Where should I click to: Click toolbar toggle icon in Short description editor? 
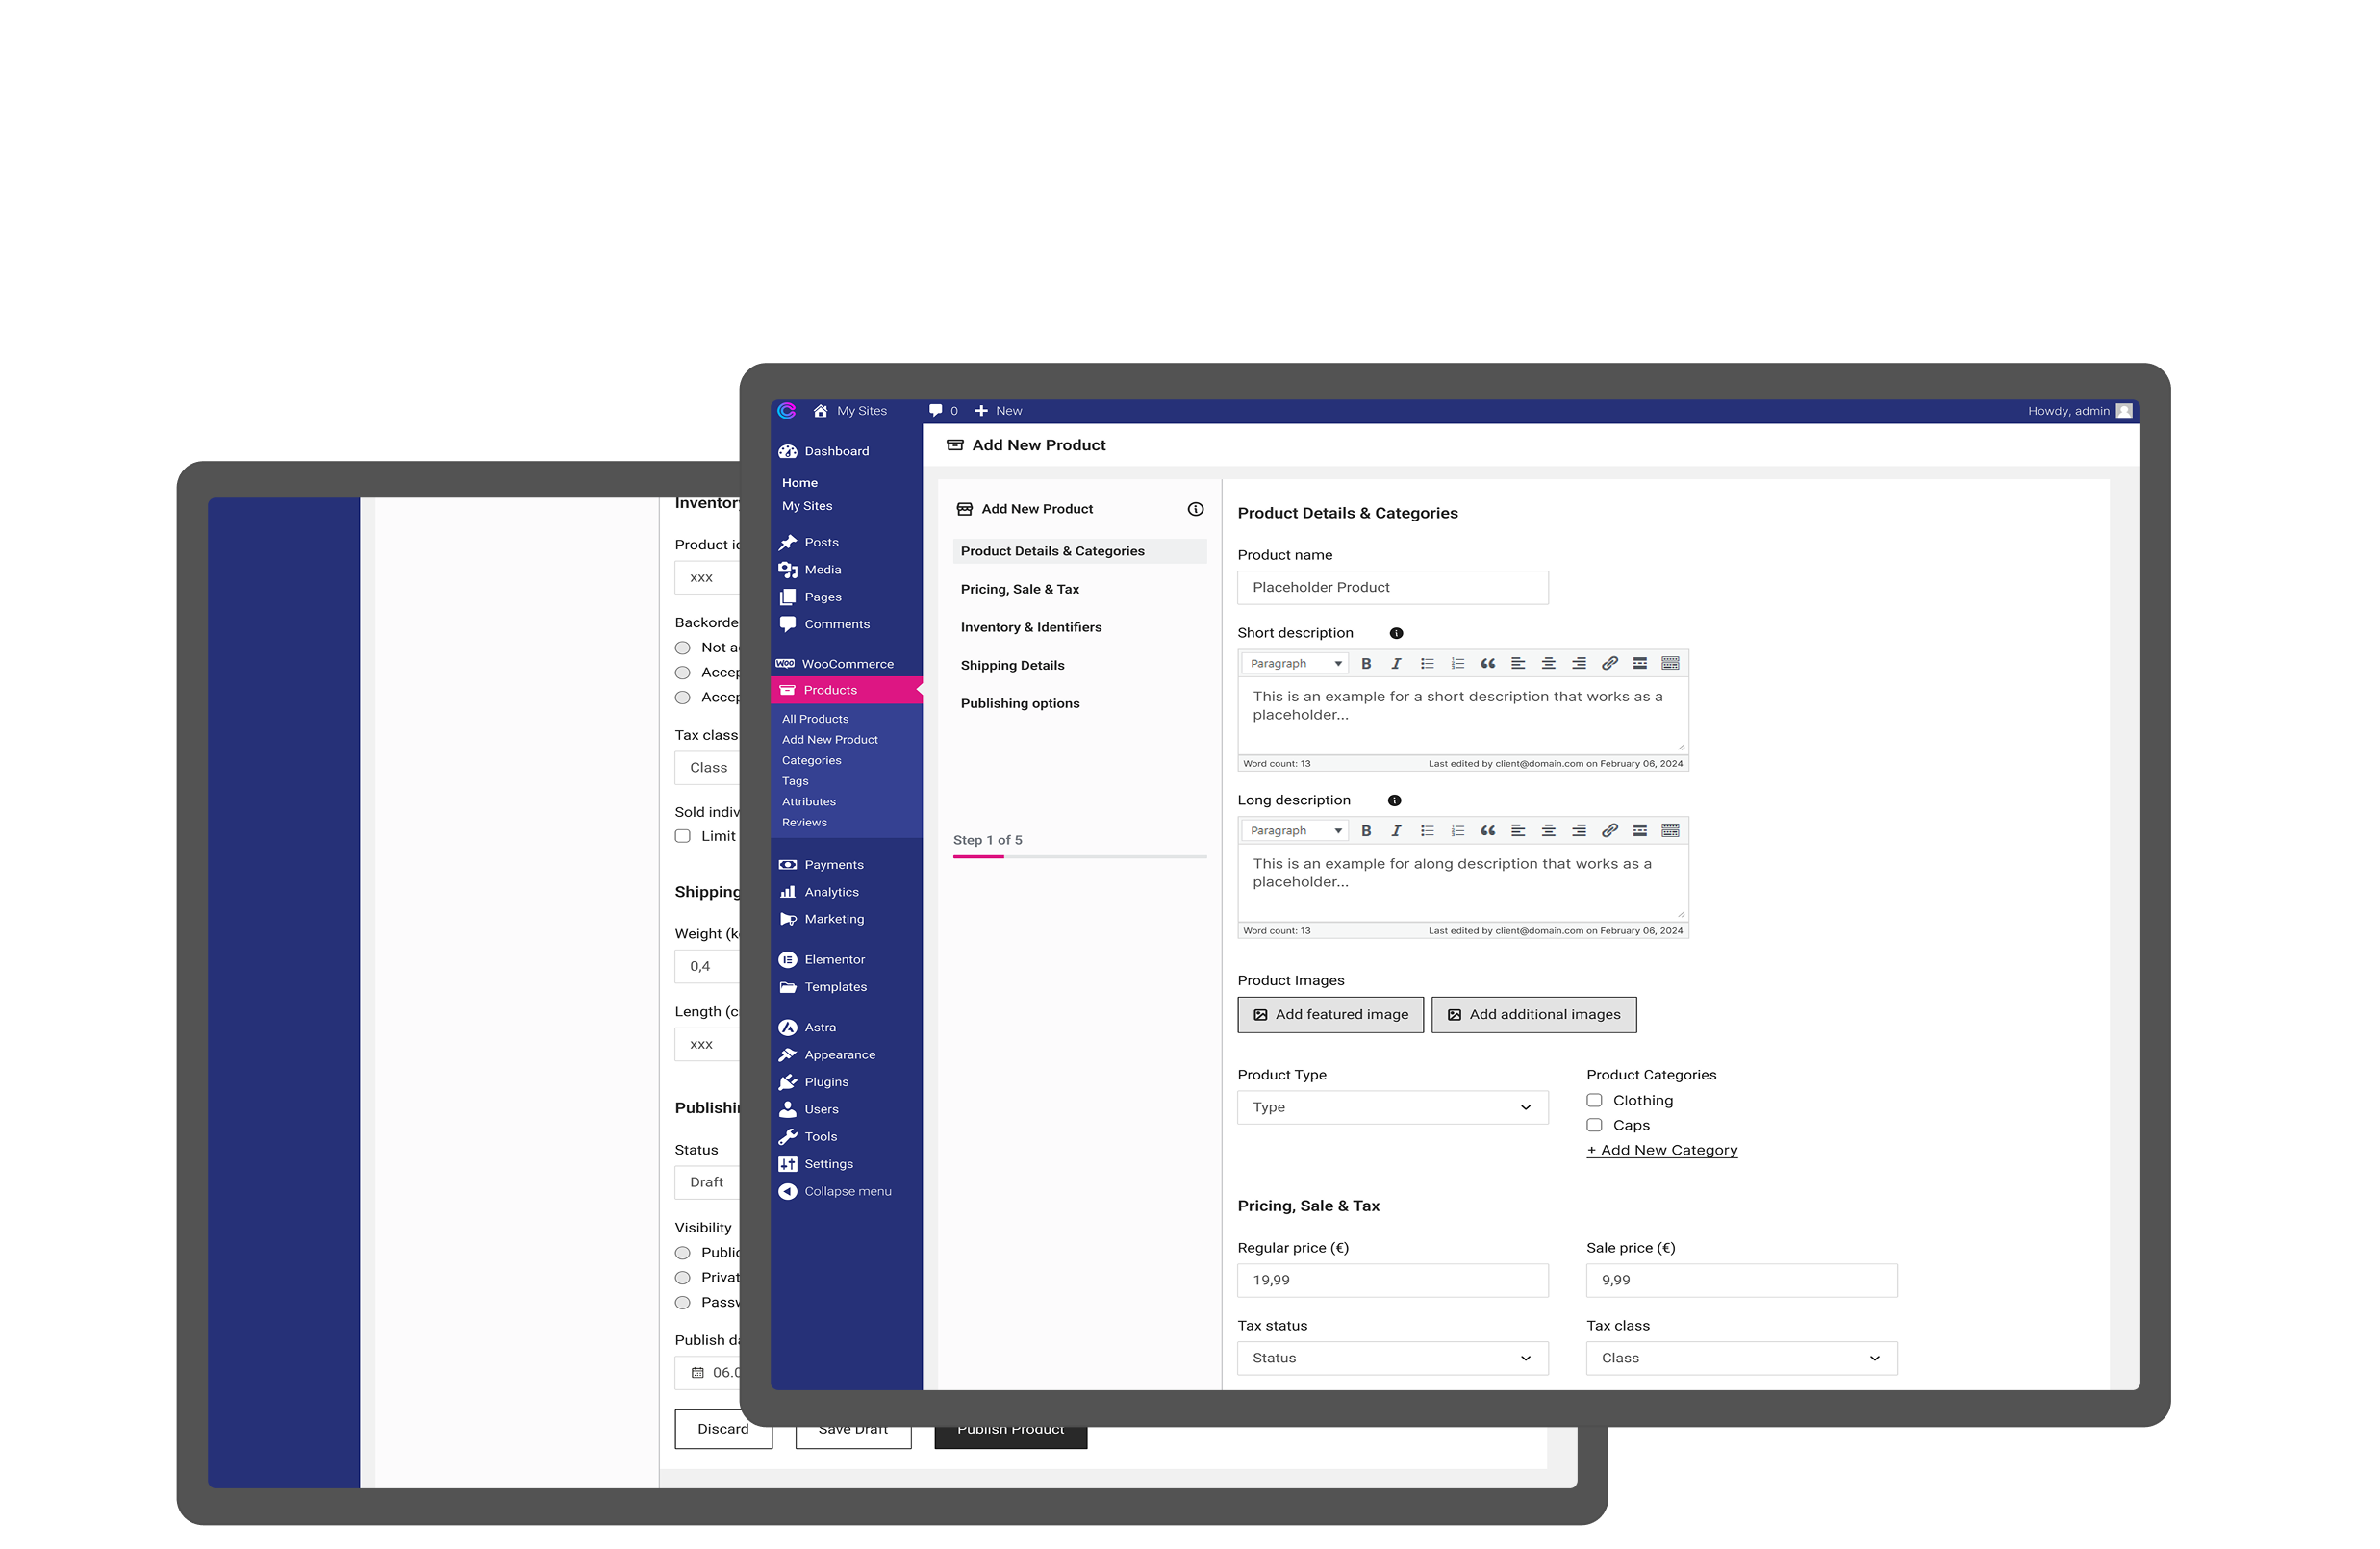coord(1670,663)
